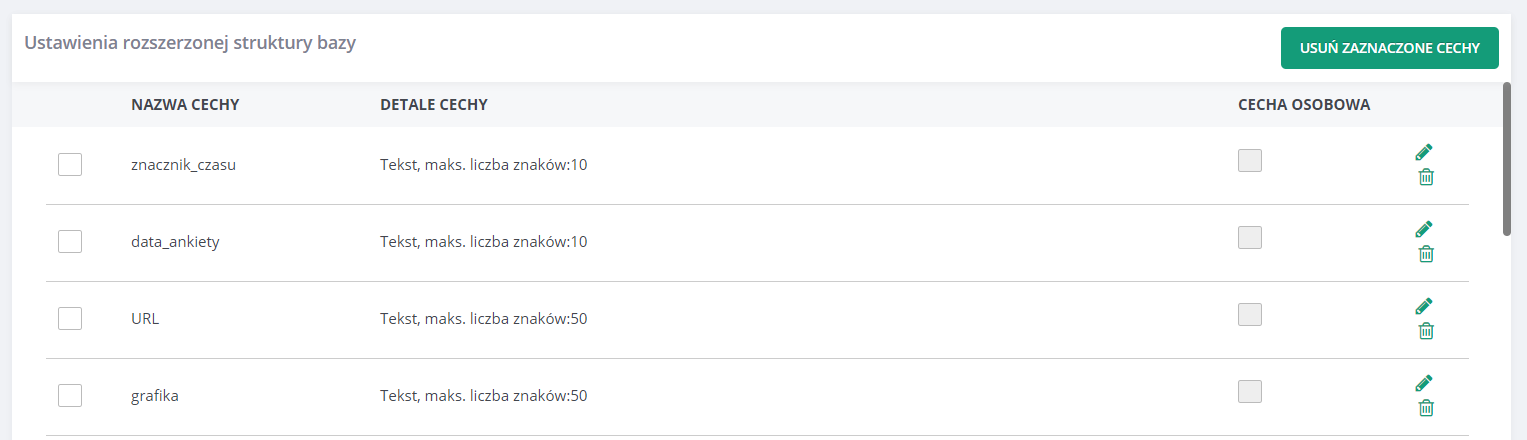Screen dimensions: 1527x440
Task: Open edit for the grafika feature
Action: (1424, 383)
